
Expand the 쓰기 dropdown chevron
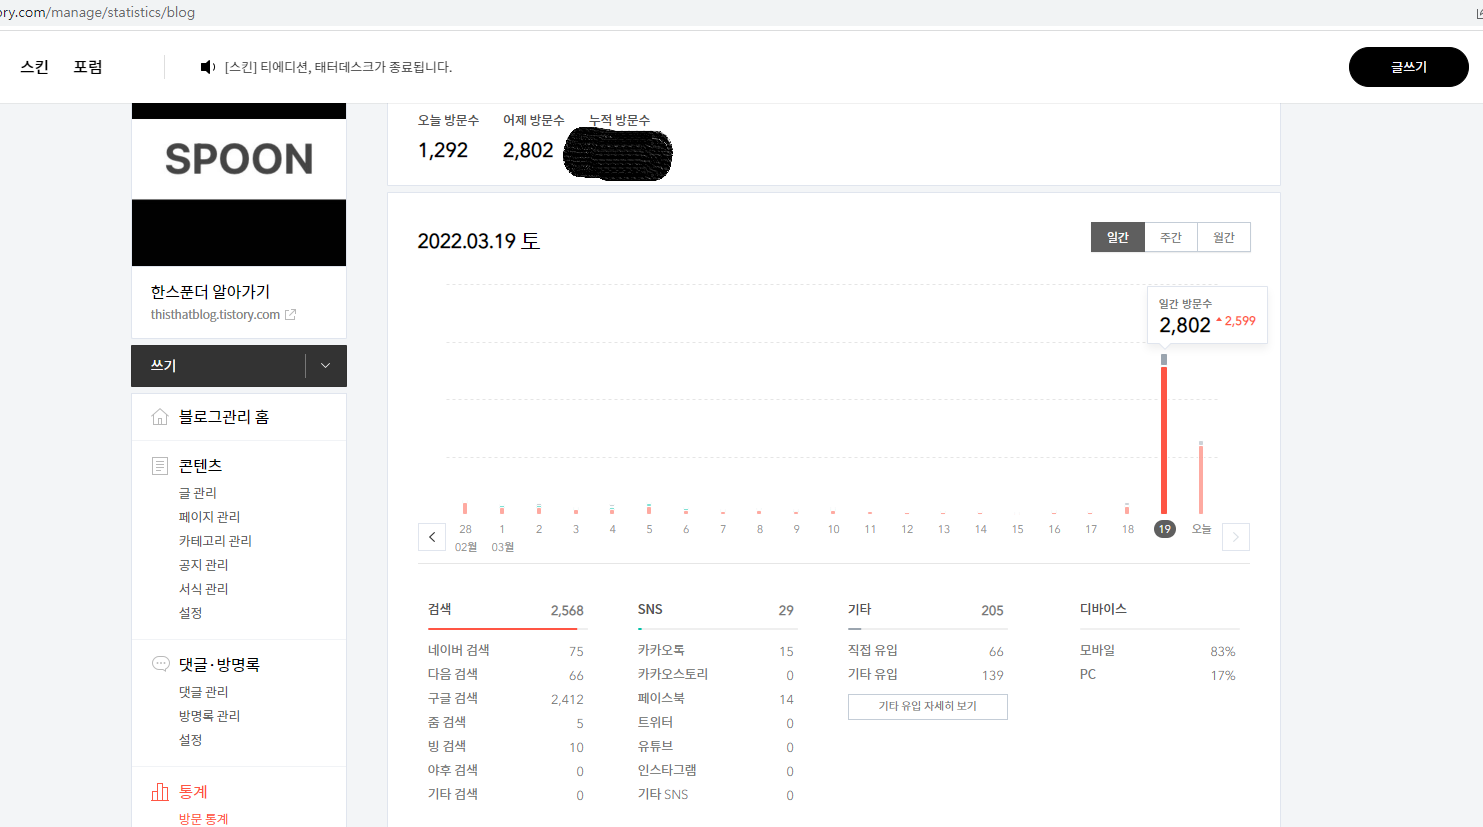click(325, 366)
